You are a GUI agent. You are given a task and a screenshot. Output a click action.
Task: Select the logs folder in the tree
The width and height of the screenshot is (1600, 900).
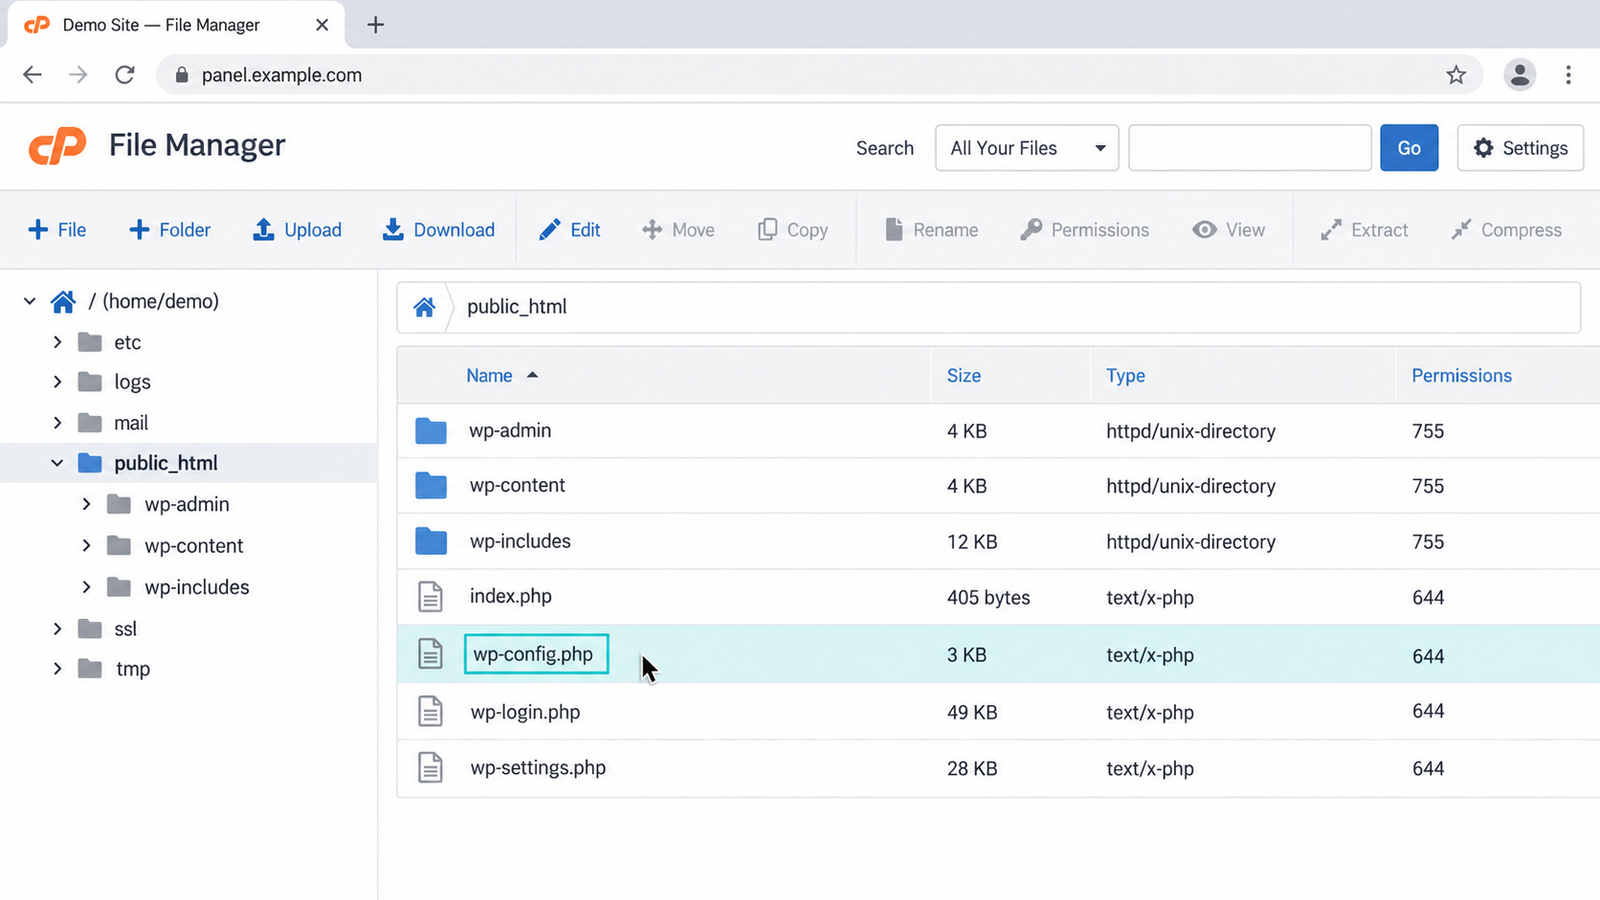click(x=132, y=382)
